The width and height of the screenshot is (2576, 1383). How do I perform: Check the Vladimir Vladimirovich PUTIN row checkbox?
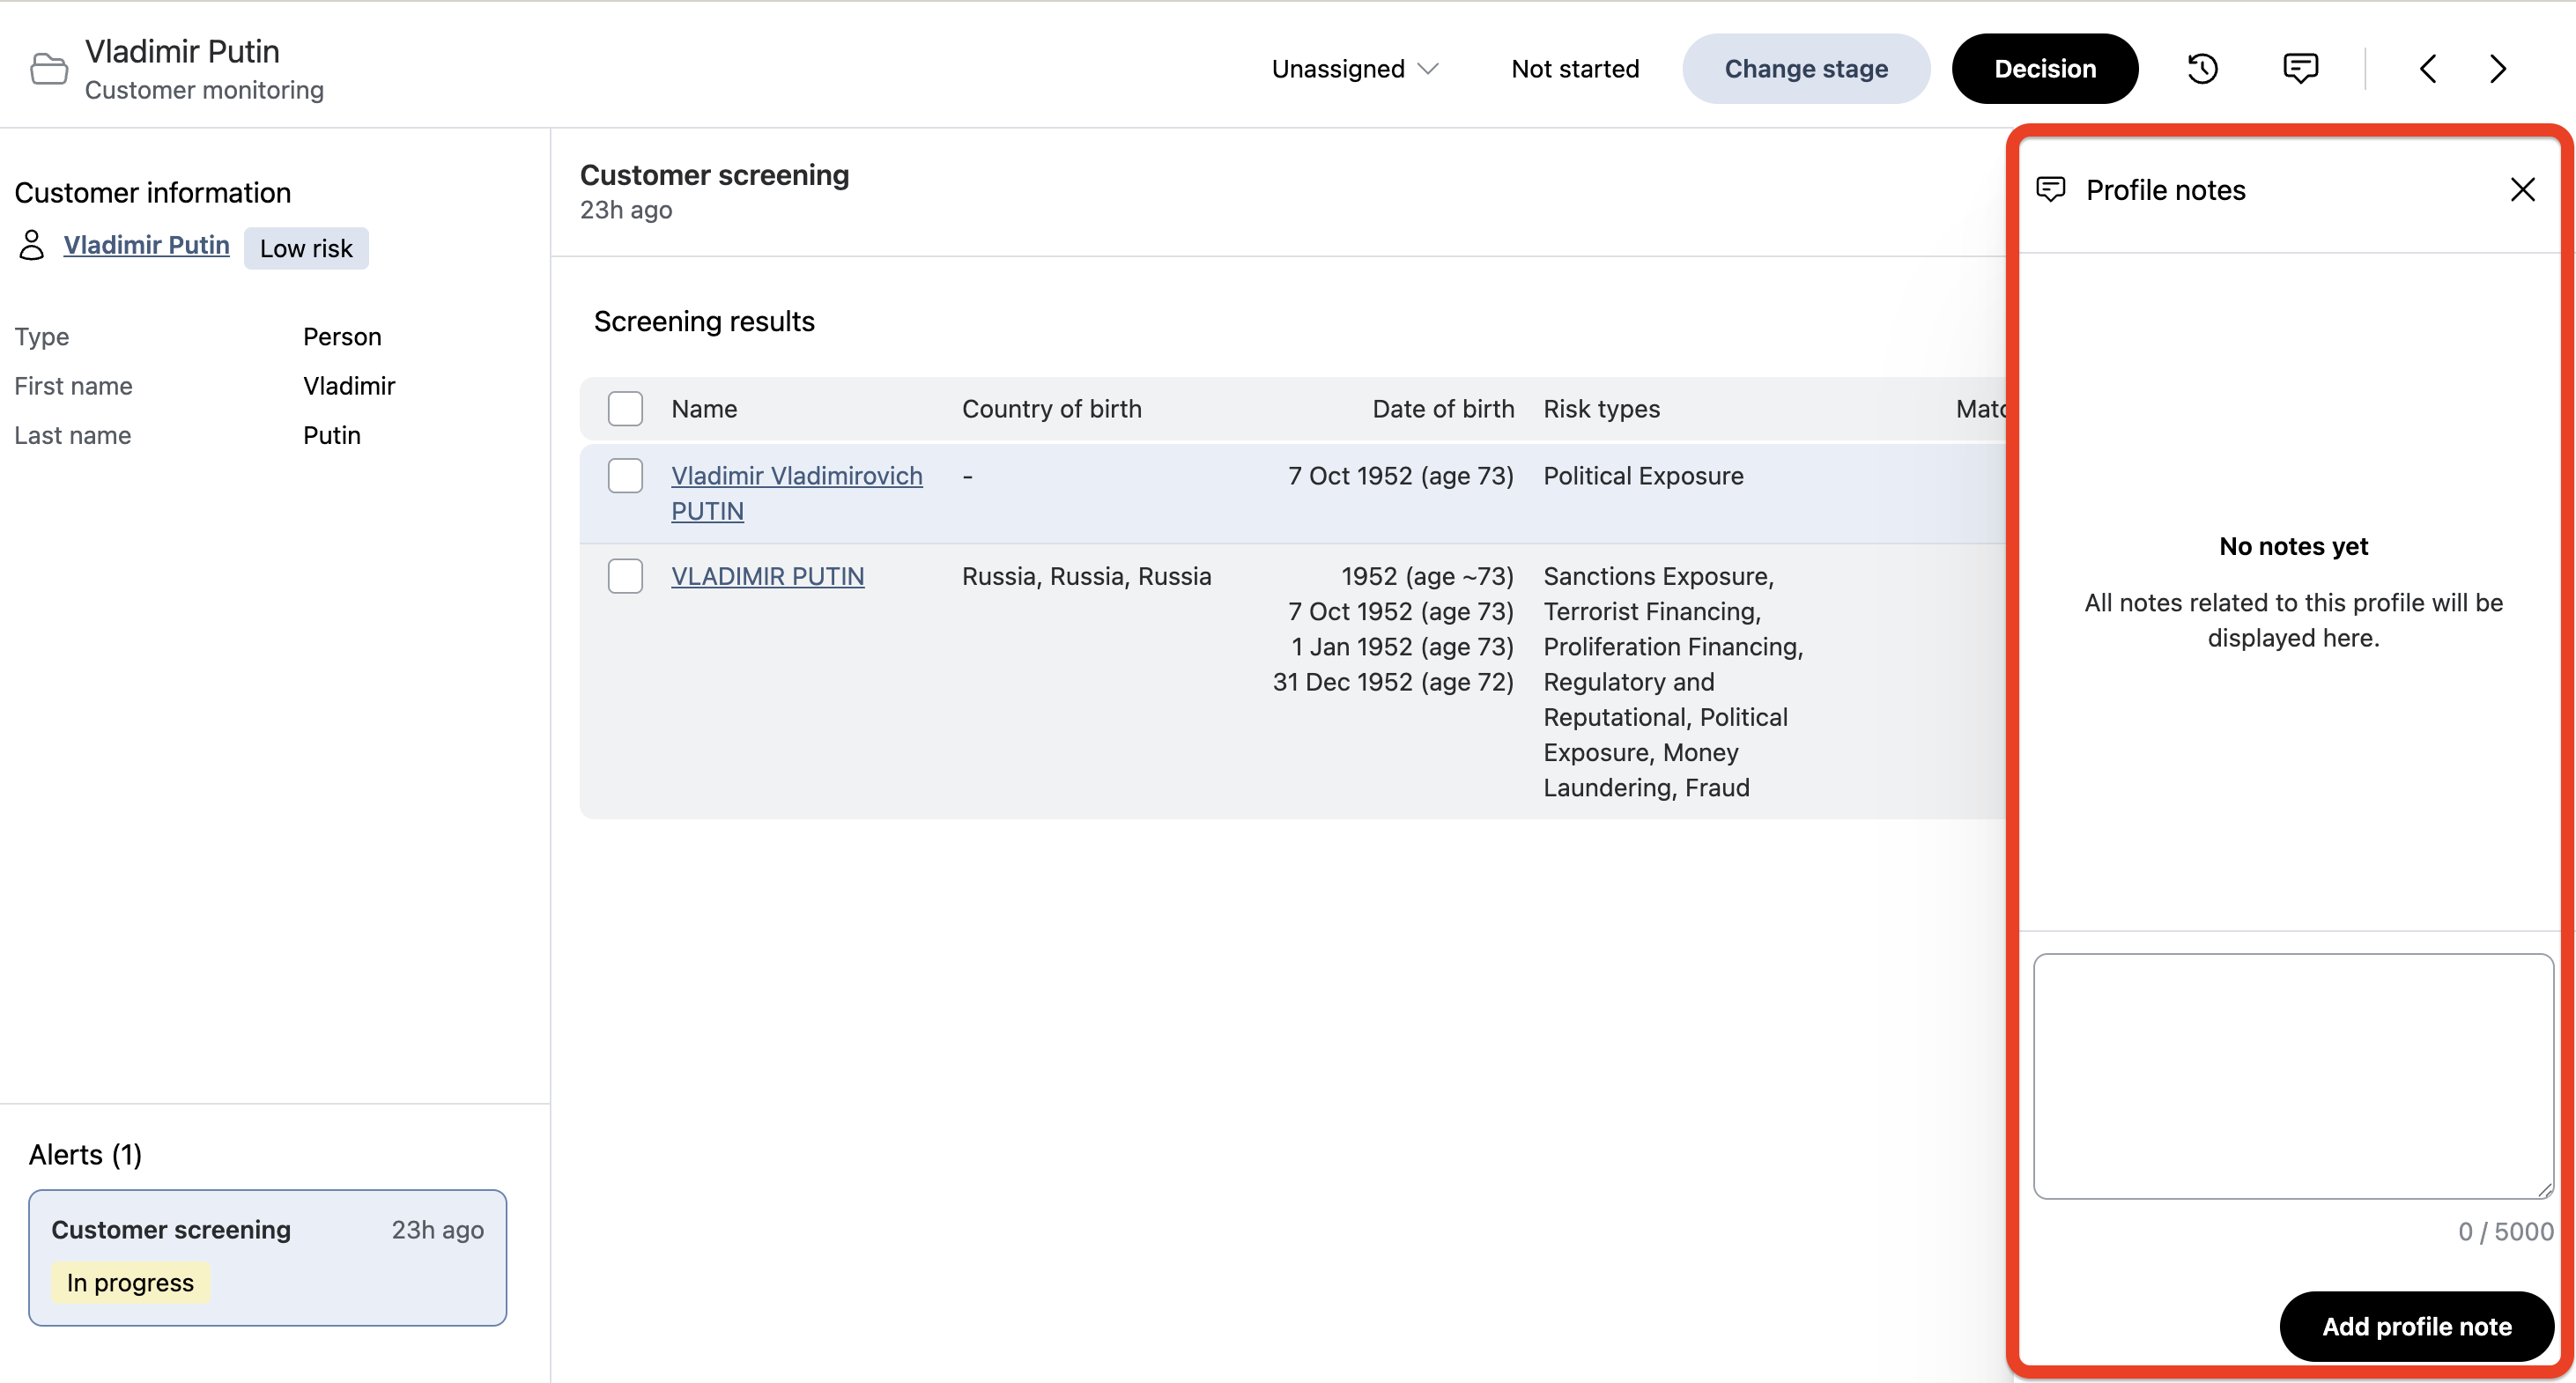(x=625, y=476)
